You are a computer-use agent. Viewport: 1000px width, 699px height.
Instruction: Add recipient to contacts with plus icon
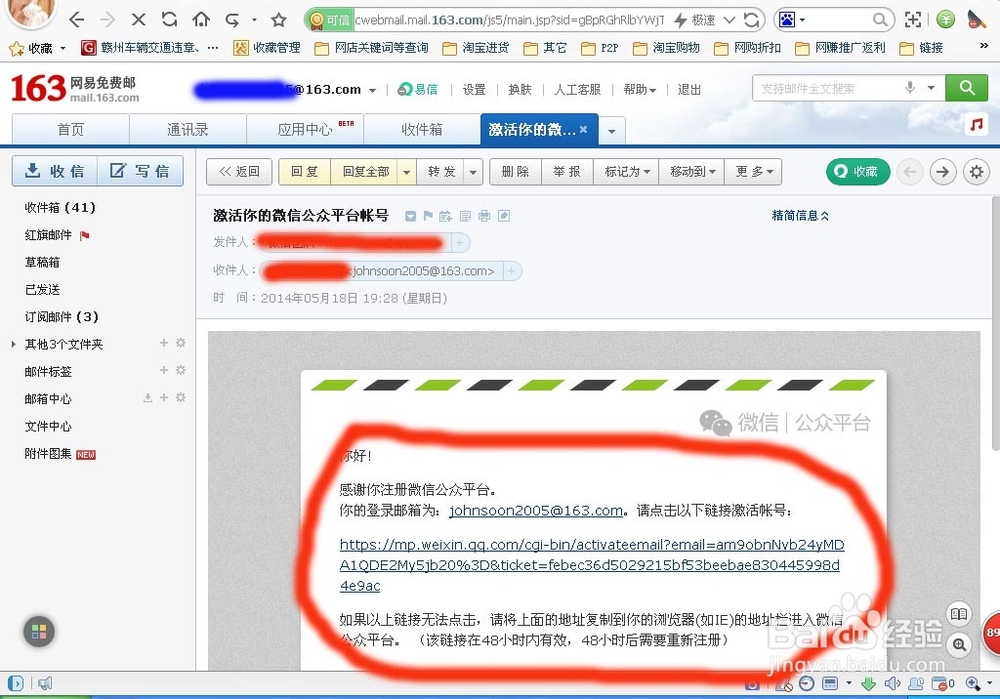tap(511, 271)
